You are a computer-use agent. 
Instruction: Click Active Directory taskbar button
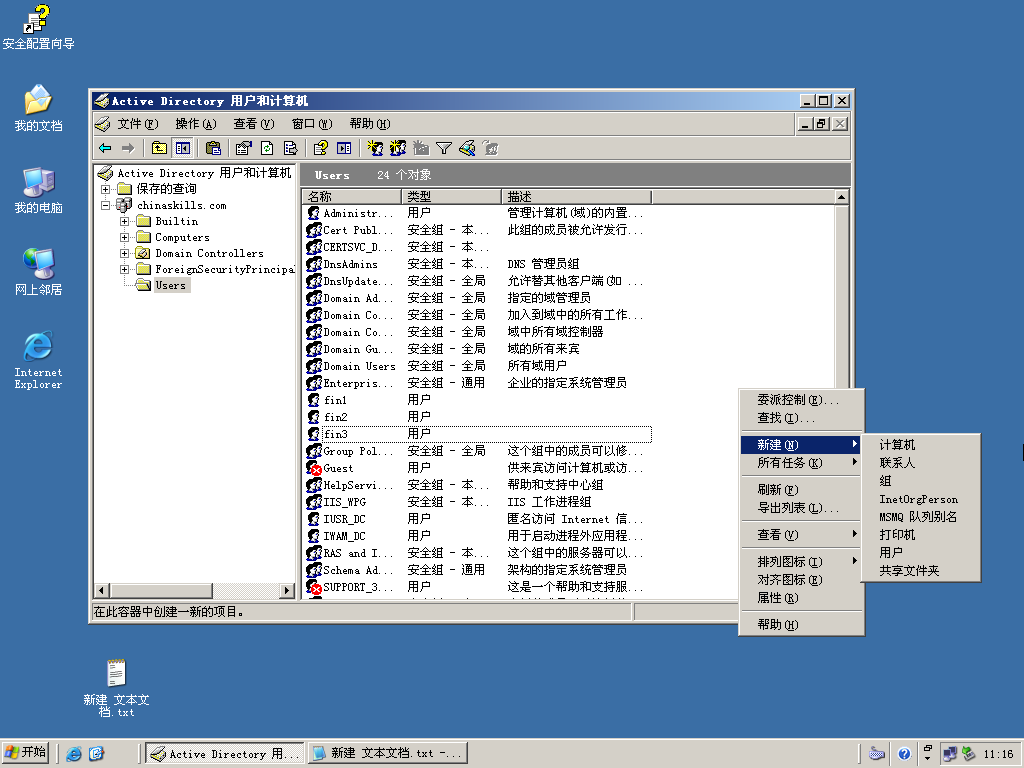click(x=225, y=754)
